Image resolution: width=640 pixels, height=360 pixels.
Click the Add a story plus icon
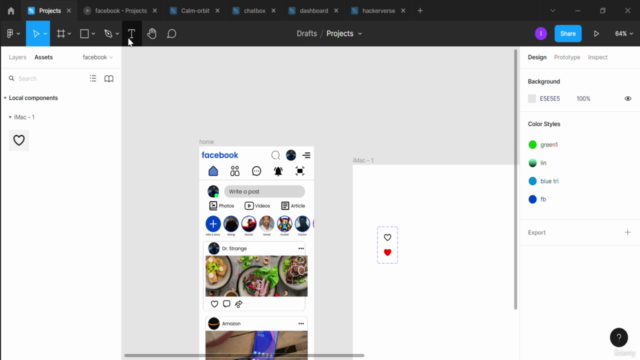tap(213, 224)
